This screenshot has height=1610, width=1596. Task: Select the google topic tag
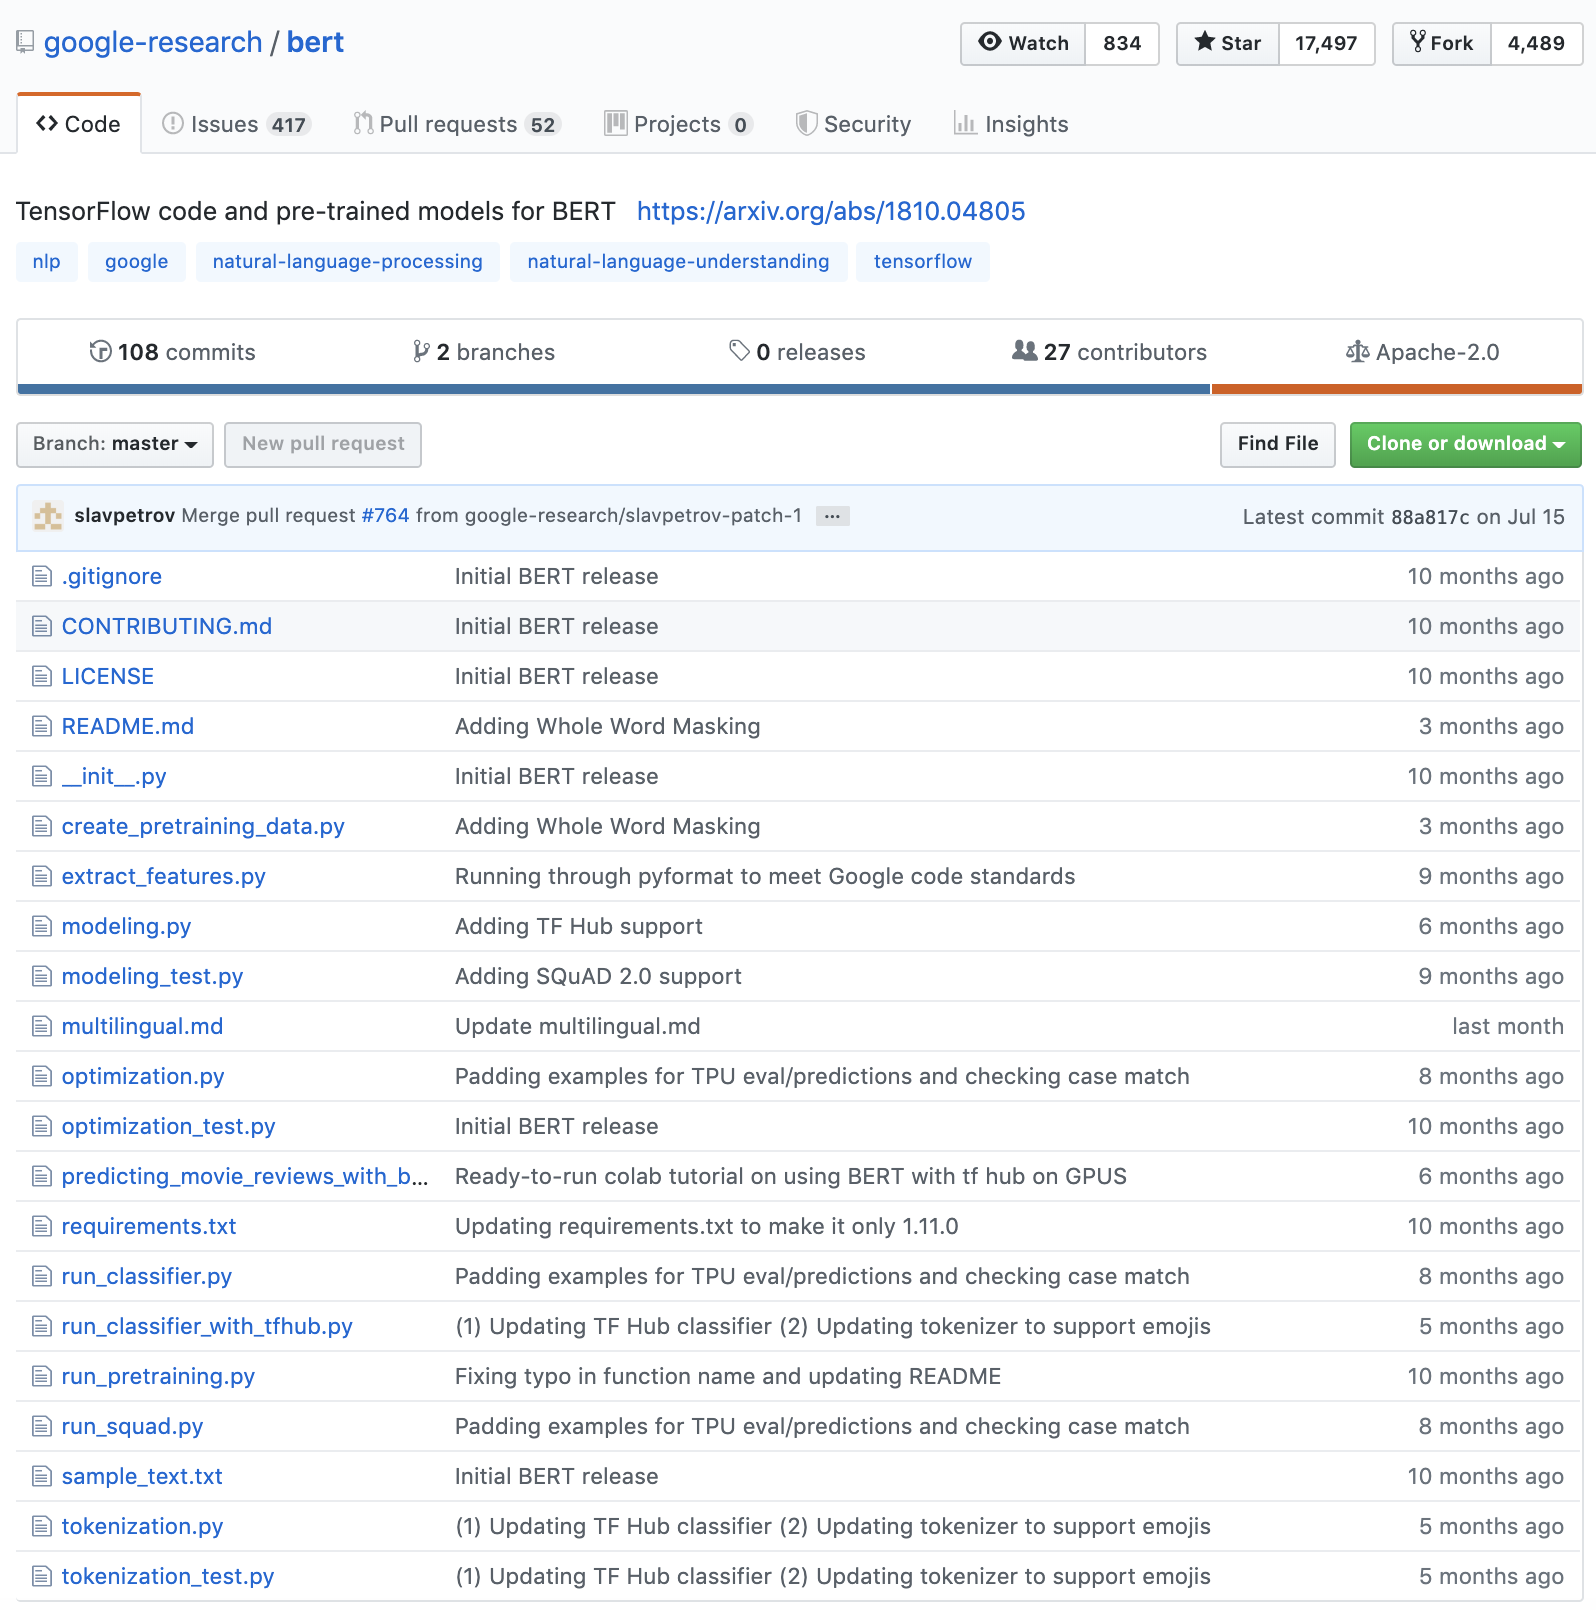(137, 262)
